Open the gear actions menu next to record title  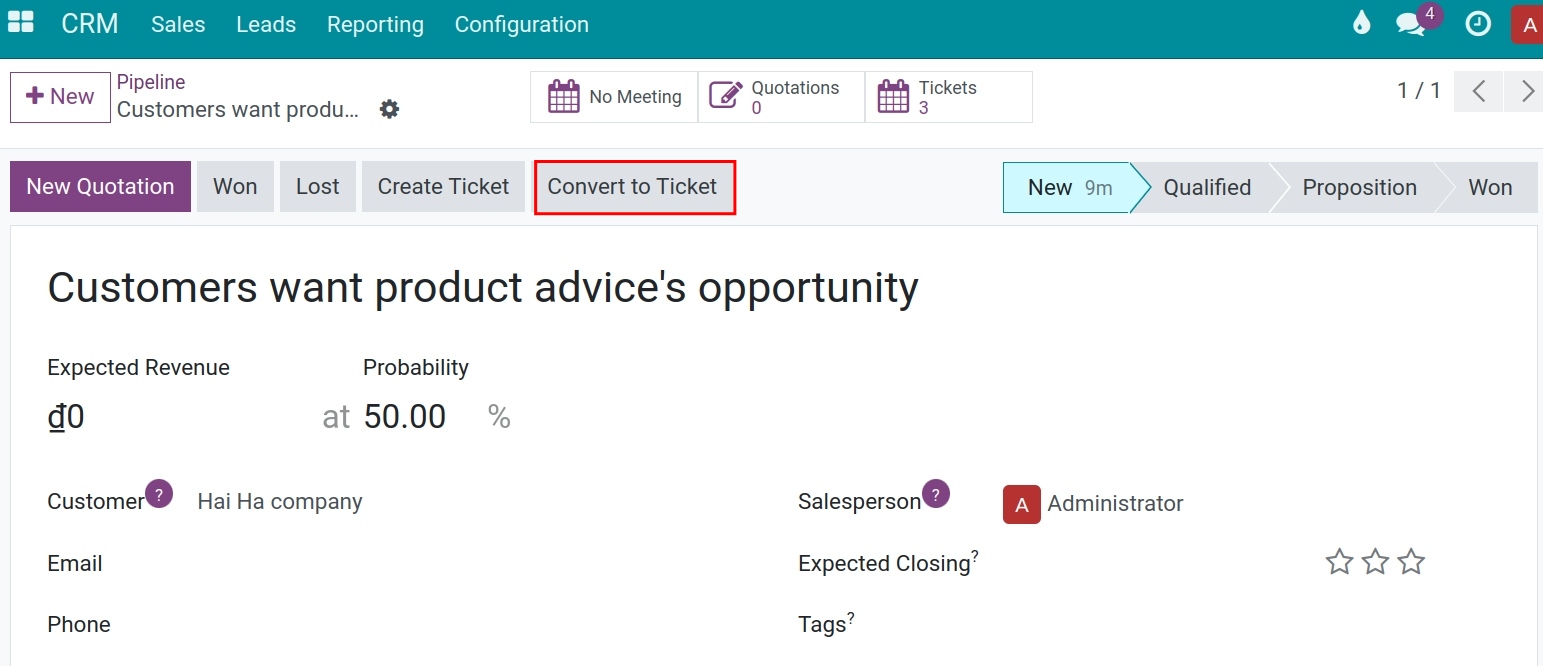(x=389, y=109)
